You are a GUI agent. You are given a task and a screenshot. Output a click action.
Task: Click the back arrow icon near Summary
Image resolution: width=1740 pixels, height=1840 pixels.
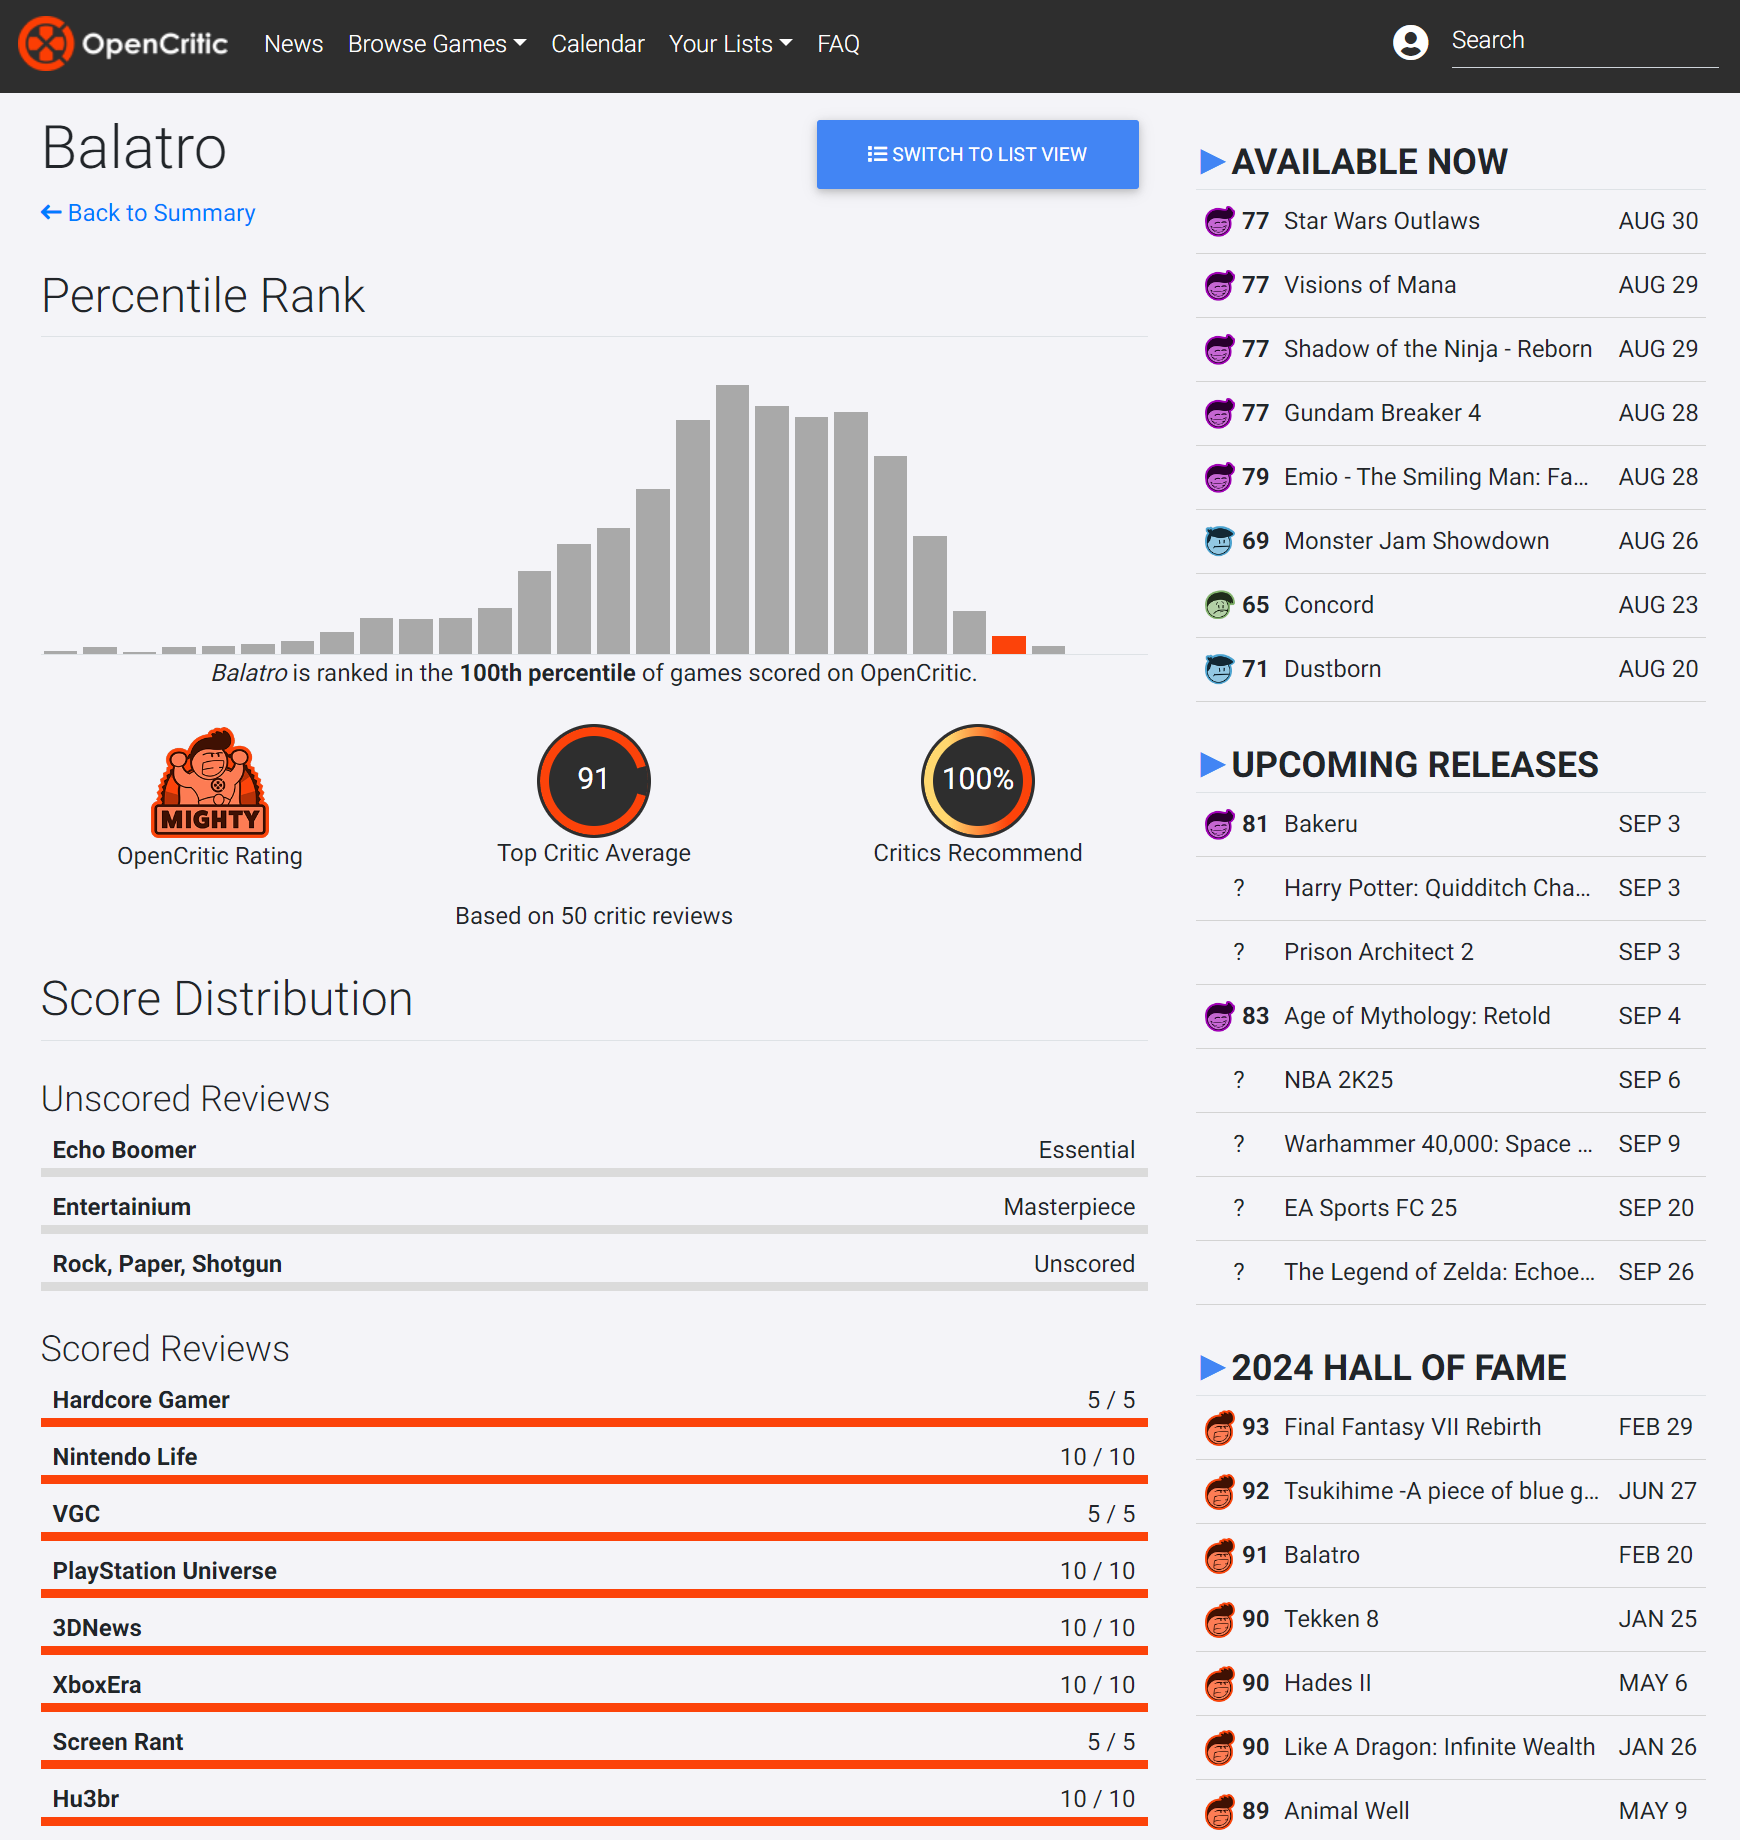(51, 213)
